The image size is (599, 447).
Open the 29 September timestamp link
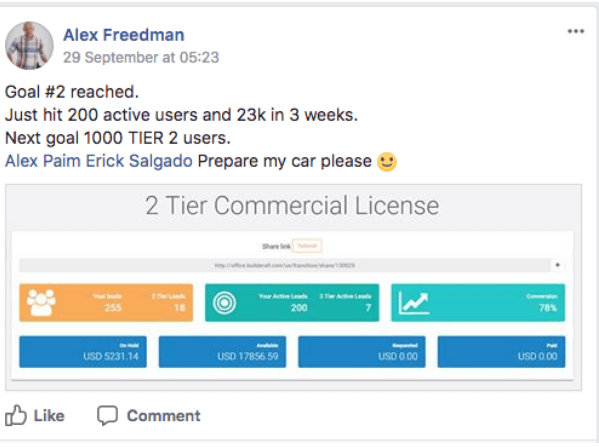pyautogui.click(x=141, y=58)
